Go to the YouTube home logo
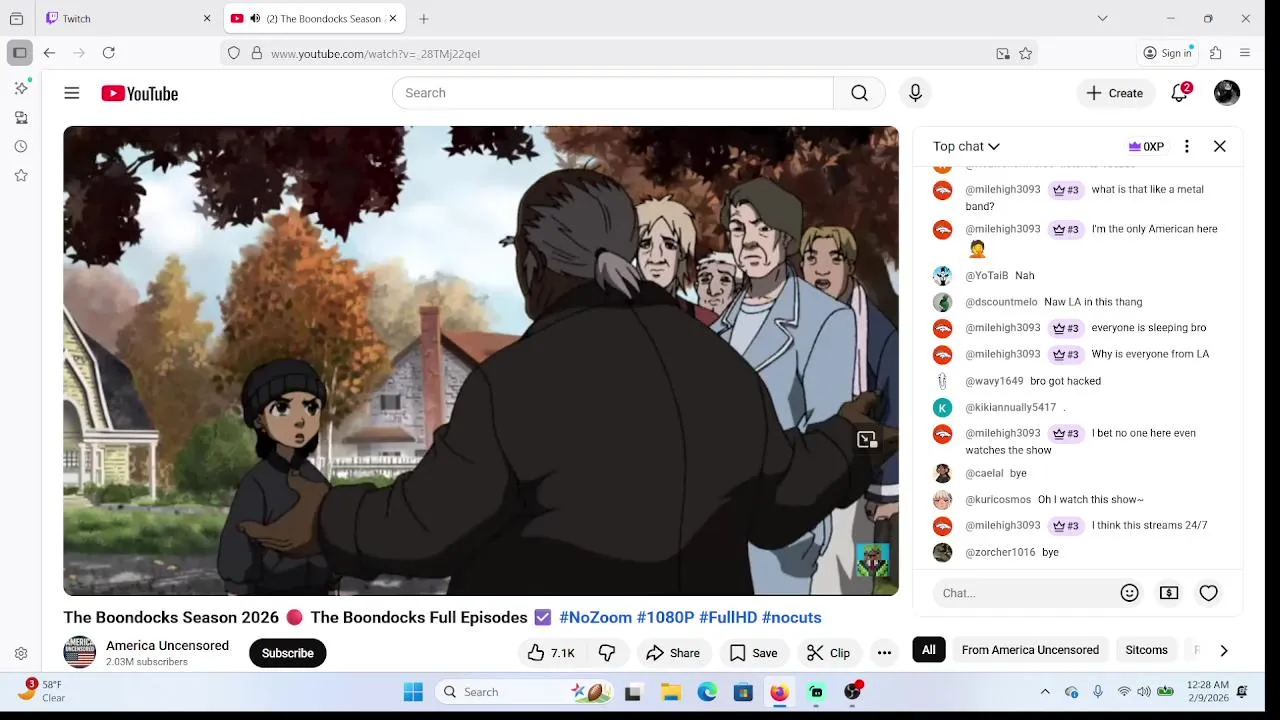Image resolution: width=1280 pixels, height=720 pixels. (x=140, y=94)
